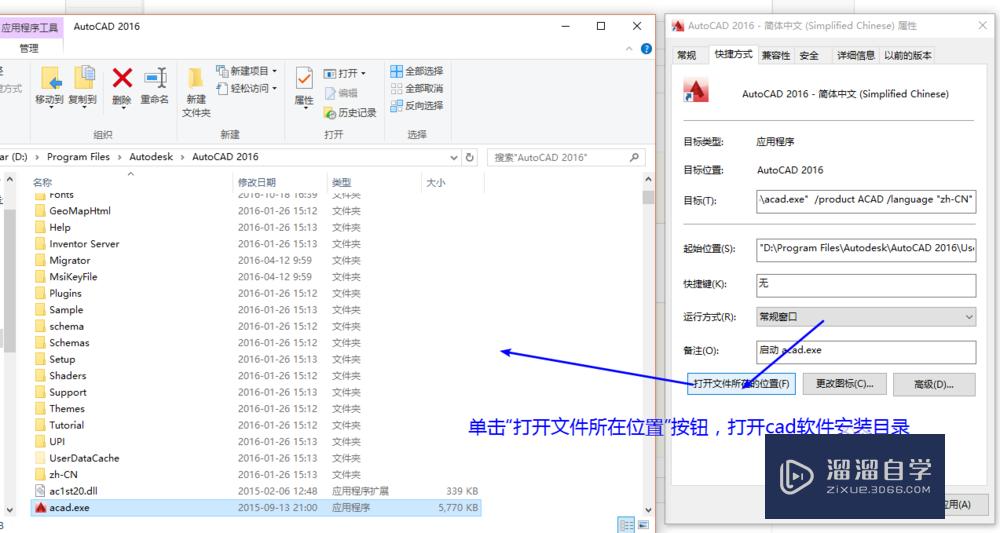The width and height of the screenshot is (1000, 533).
Task: Click the Start in (起始位置) input field
Action: point(866,249)
